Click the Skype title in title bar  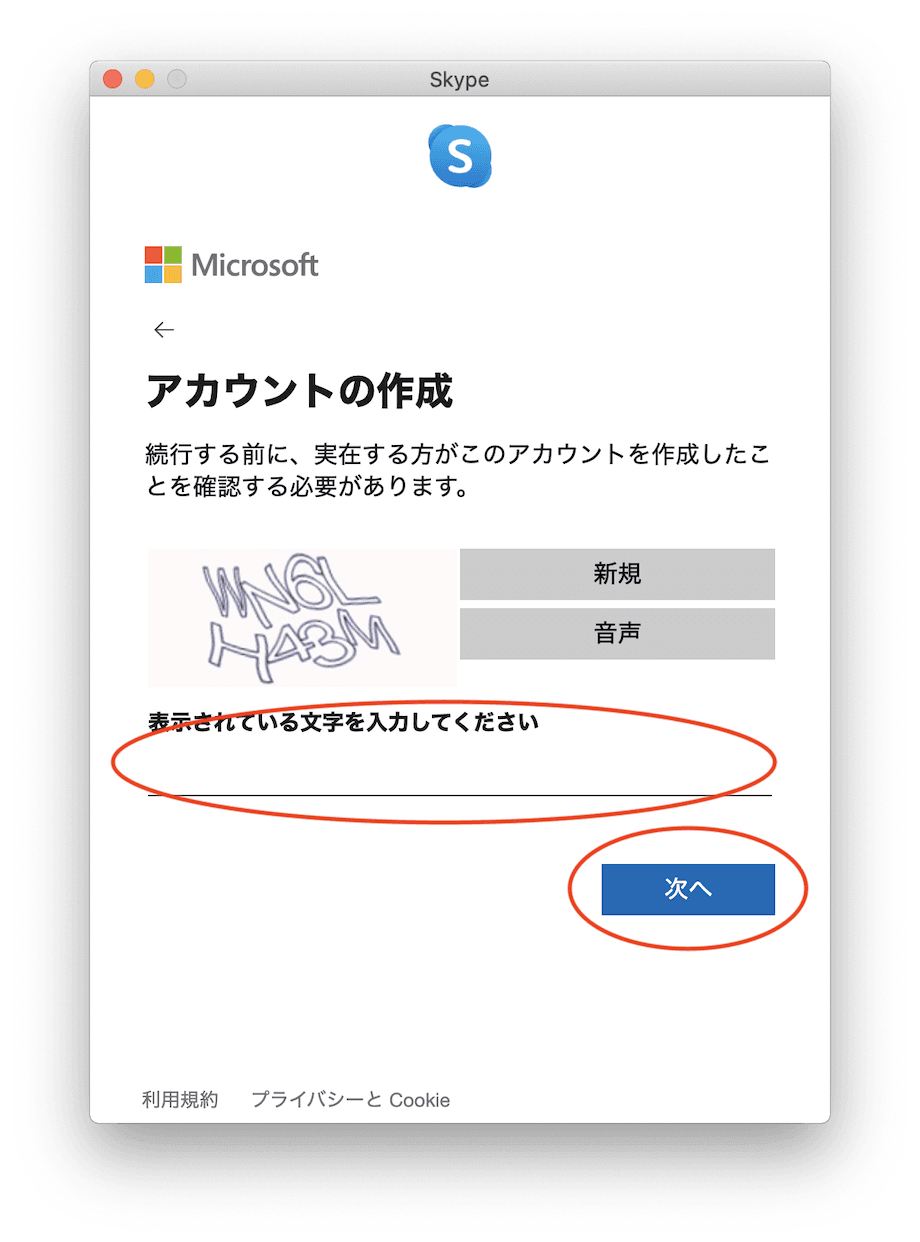click(460, 79)
